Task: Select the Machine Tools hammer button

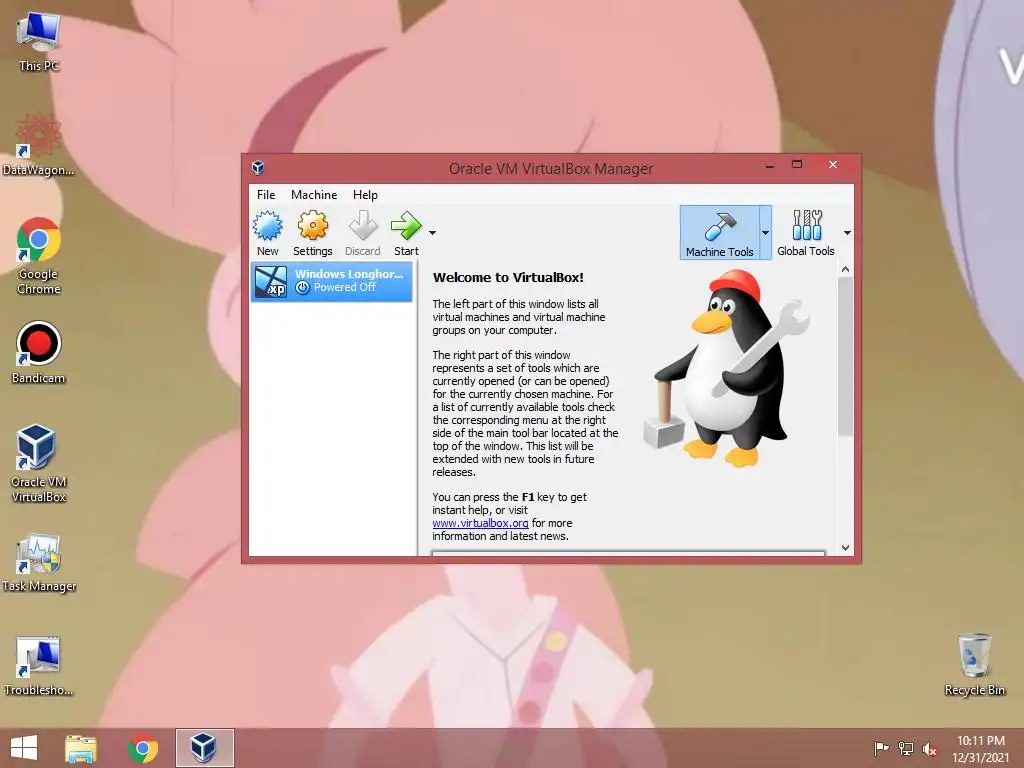Action: point(719,233)
